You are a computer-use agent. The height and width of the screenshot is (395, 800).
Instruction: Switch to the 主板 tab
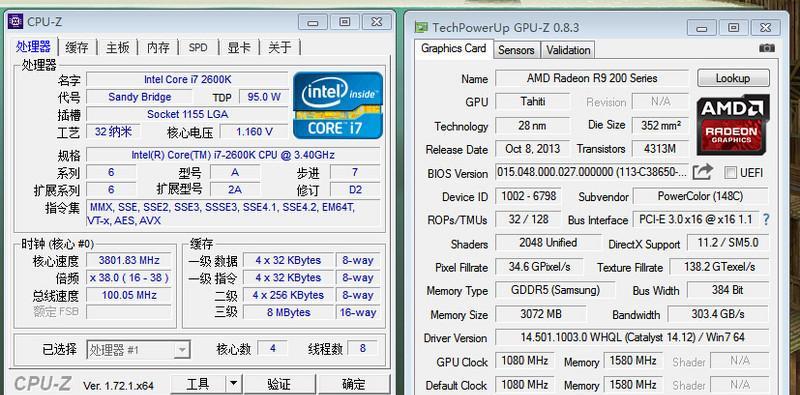[x=117, y=48]
